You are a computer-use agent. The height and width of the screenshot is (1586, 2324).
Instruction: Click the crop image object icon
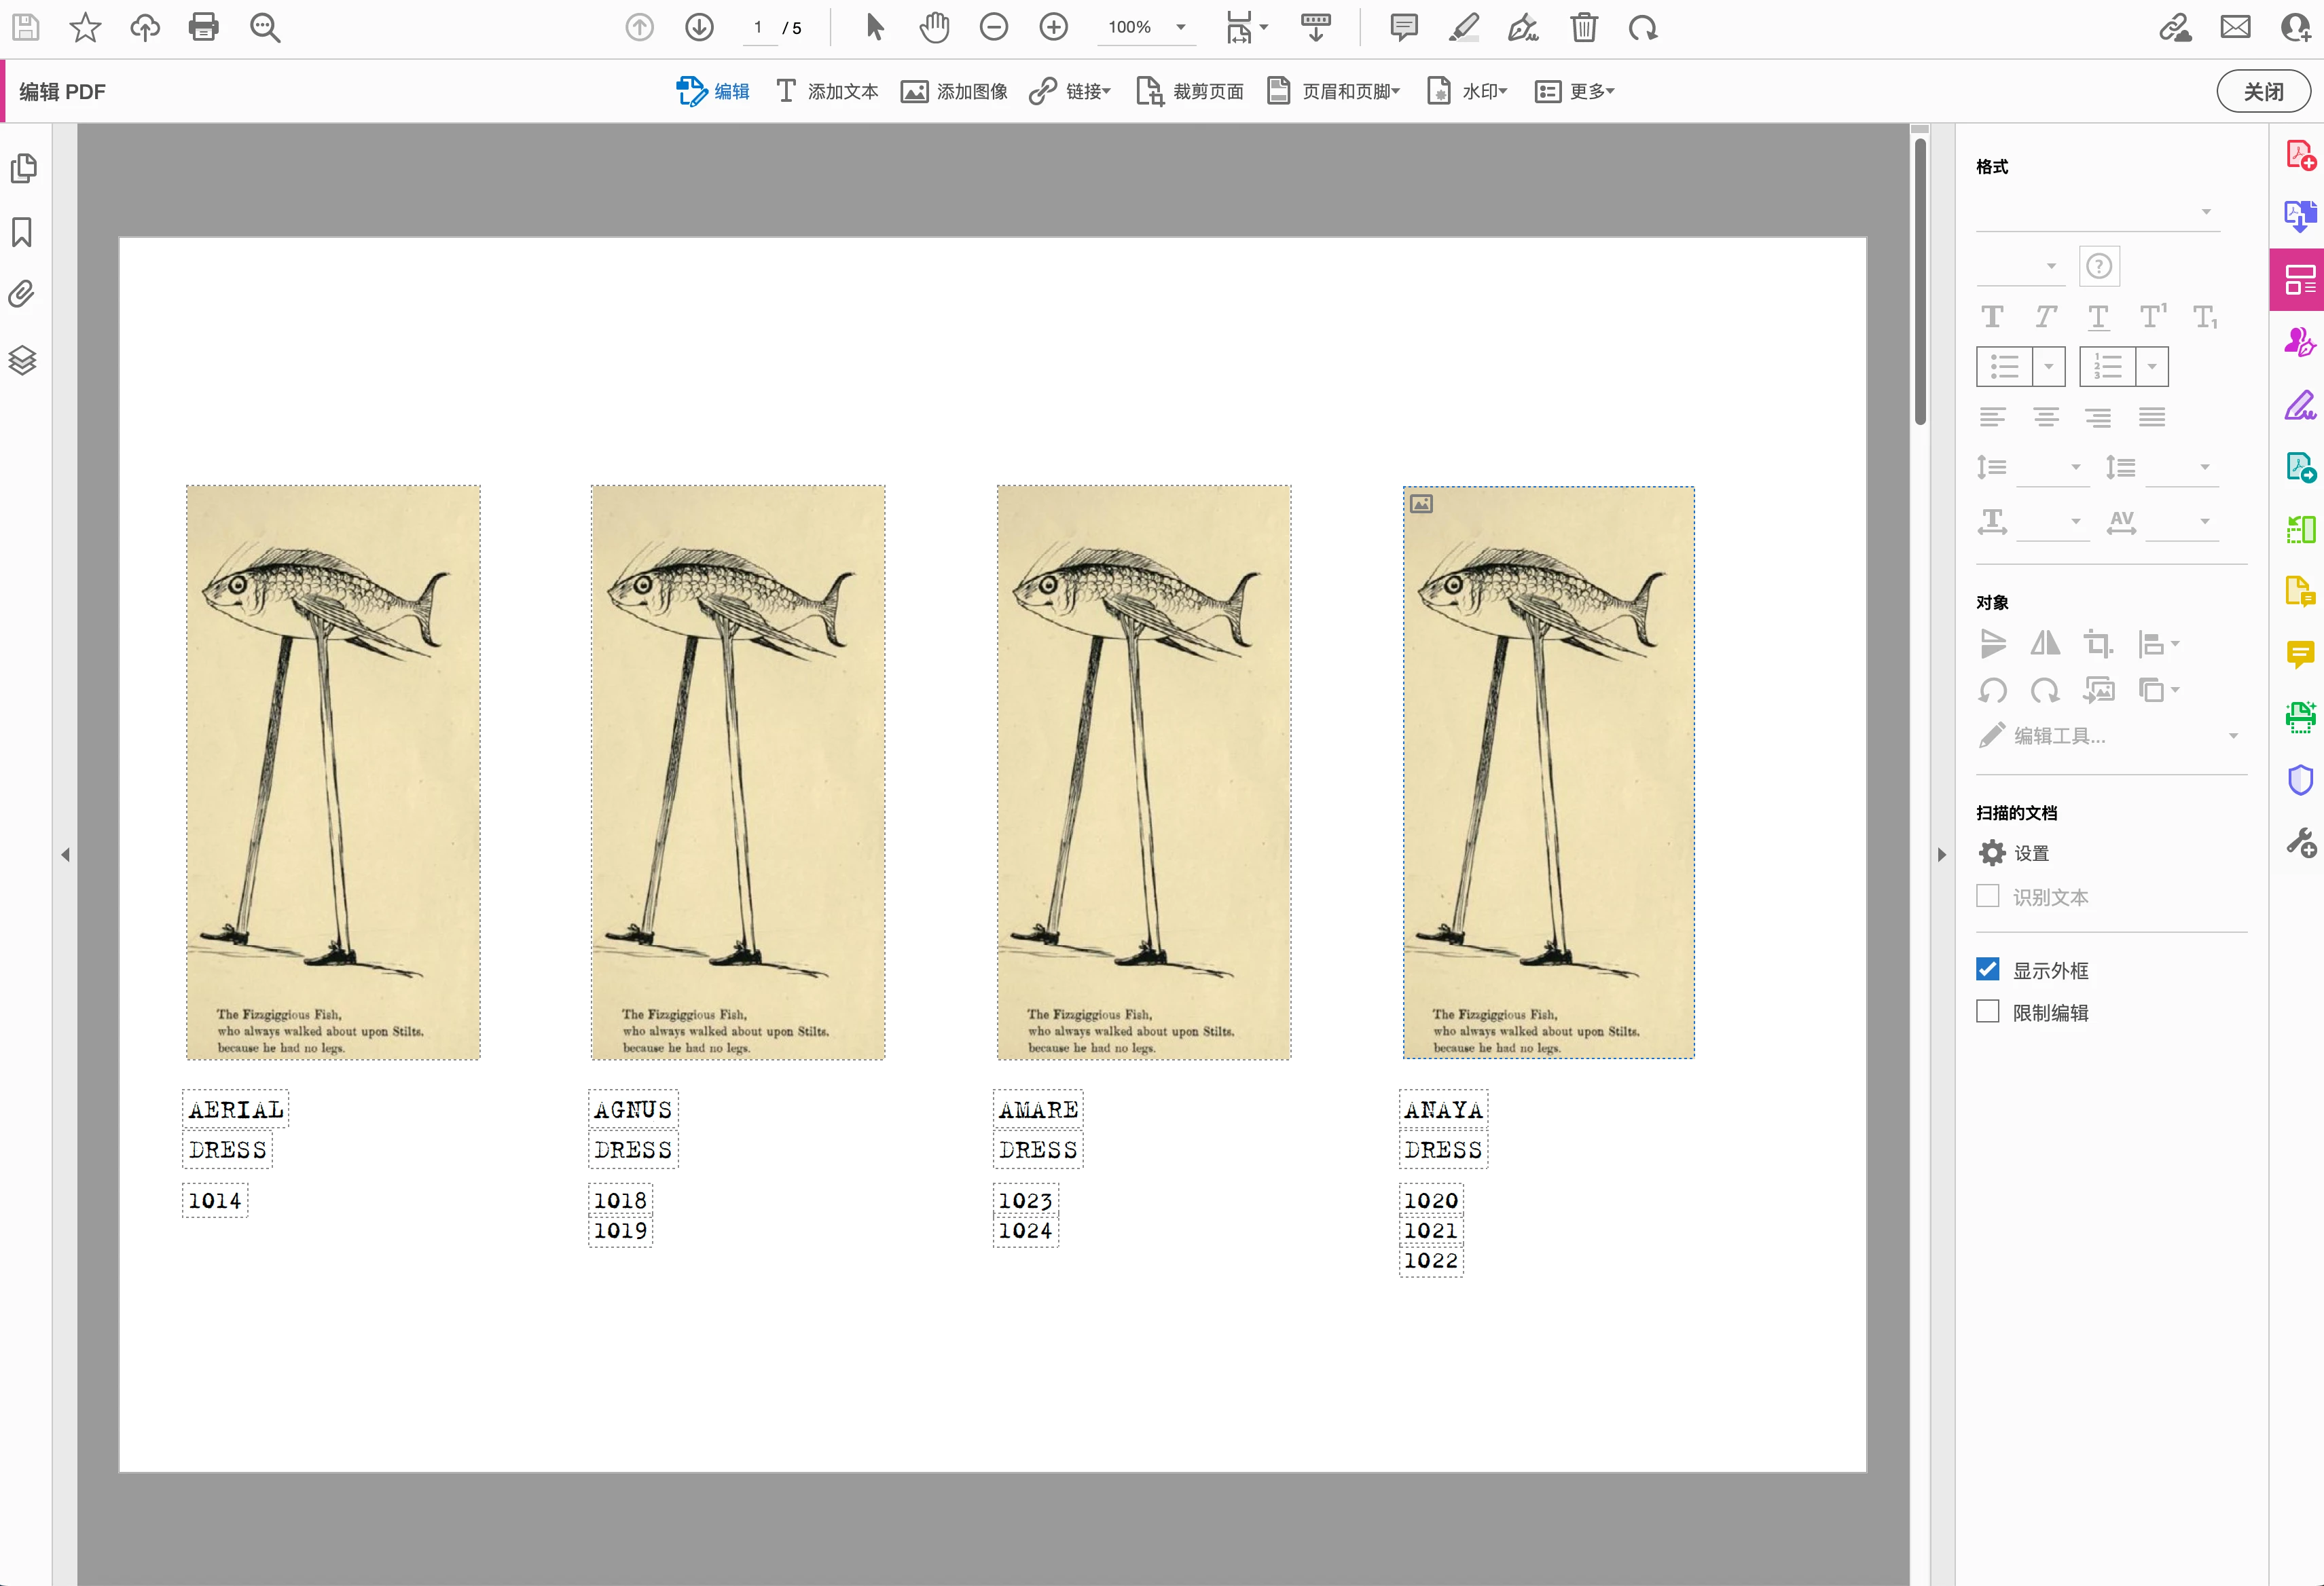(x=2097, y=643)
